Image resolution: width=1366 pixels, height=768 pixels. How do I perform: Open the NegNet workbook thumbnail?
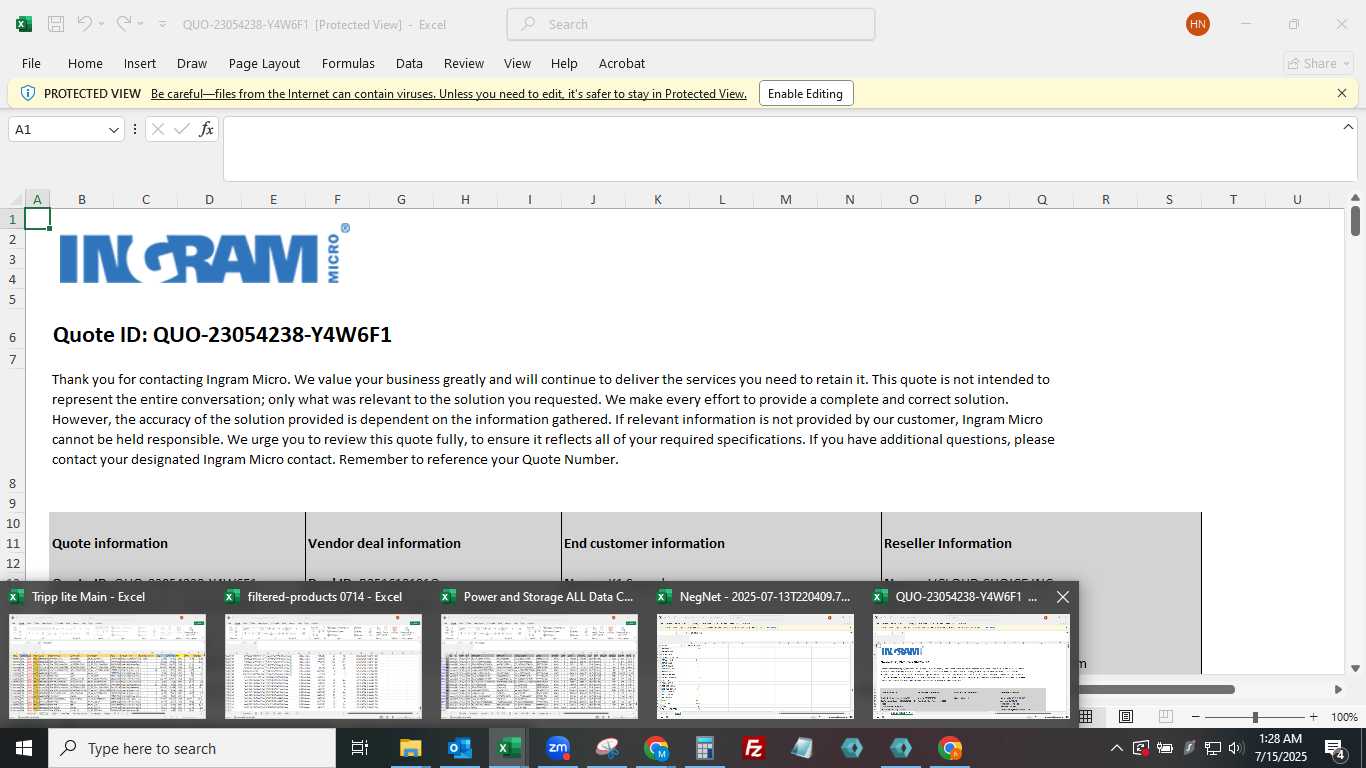tap(755, 666)
